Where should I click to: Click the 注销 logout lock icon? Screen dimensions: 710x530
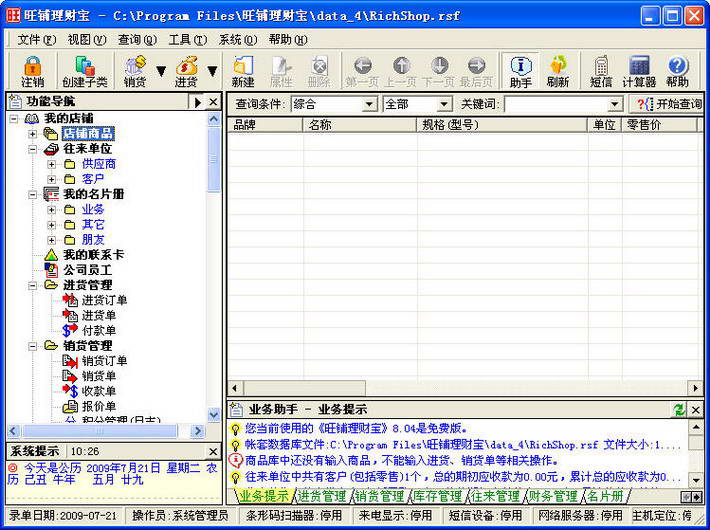click(33, 71)
